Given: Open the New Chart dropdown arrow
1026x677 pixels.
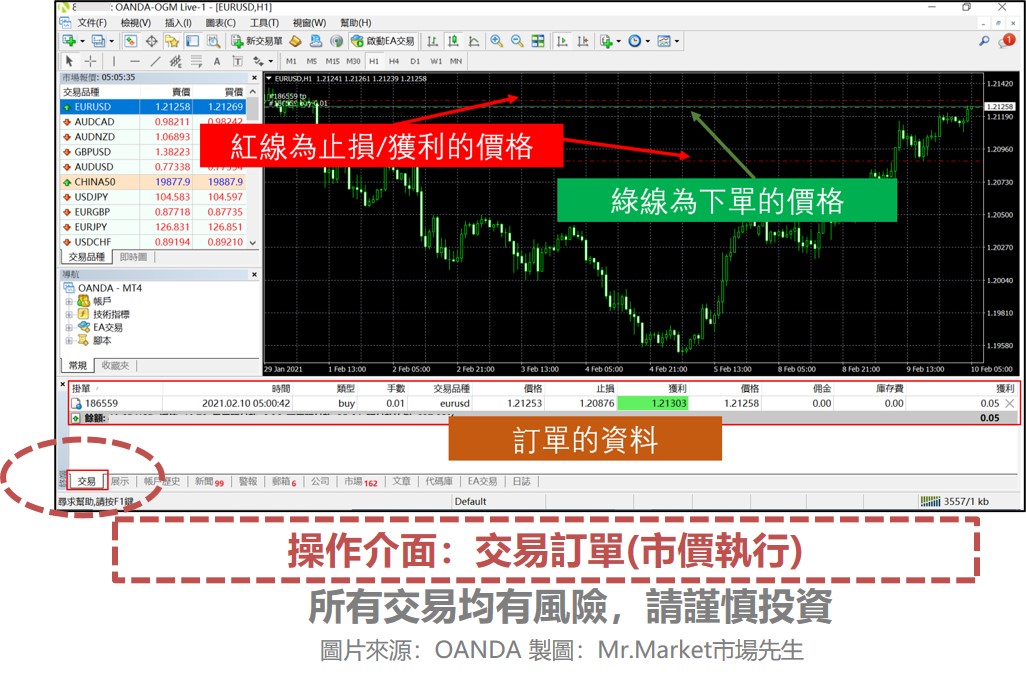Looking at the screenshot, I should (82, 41).
